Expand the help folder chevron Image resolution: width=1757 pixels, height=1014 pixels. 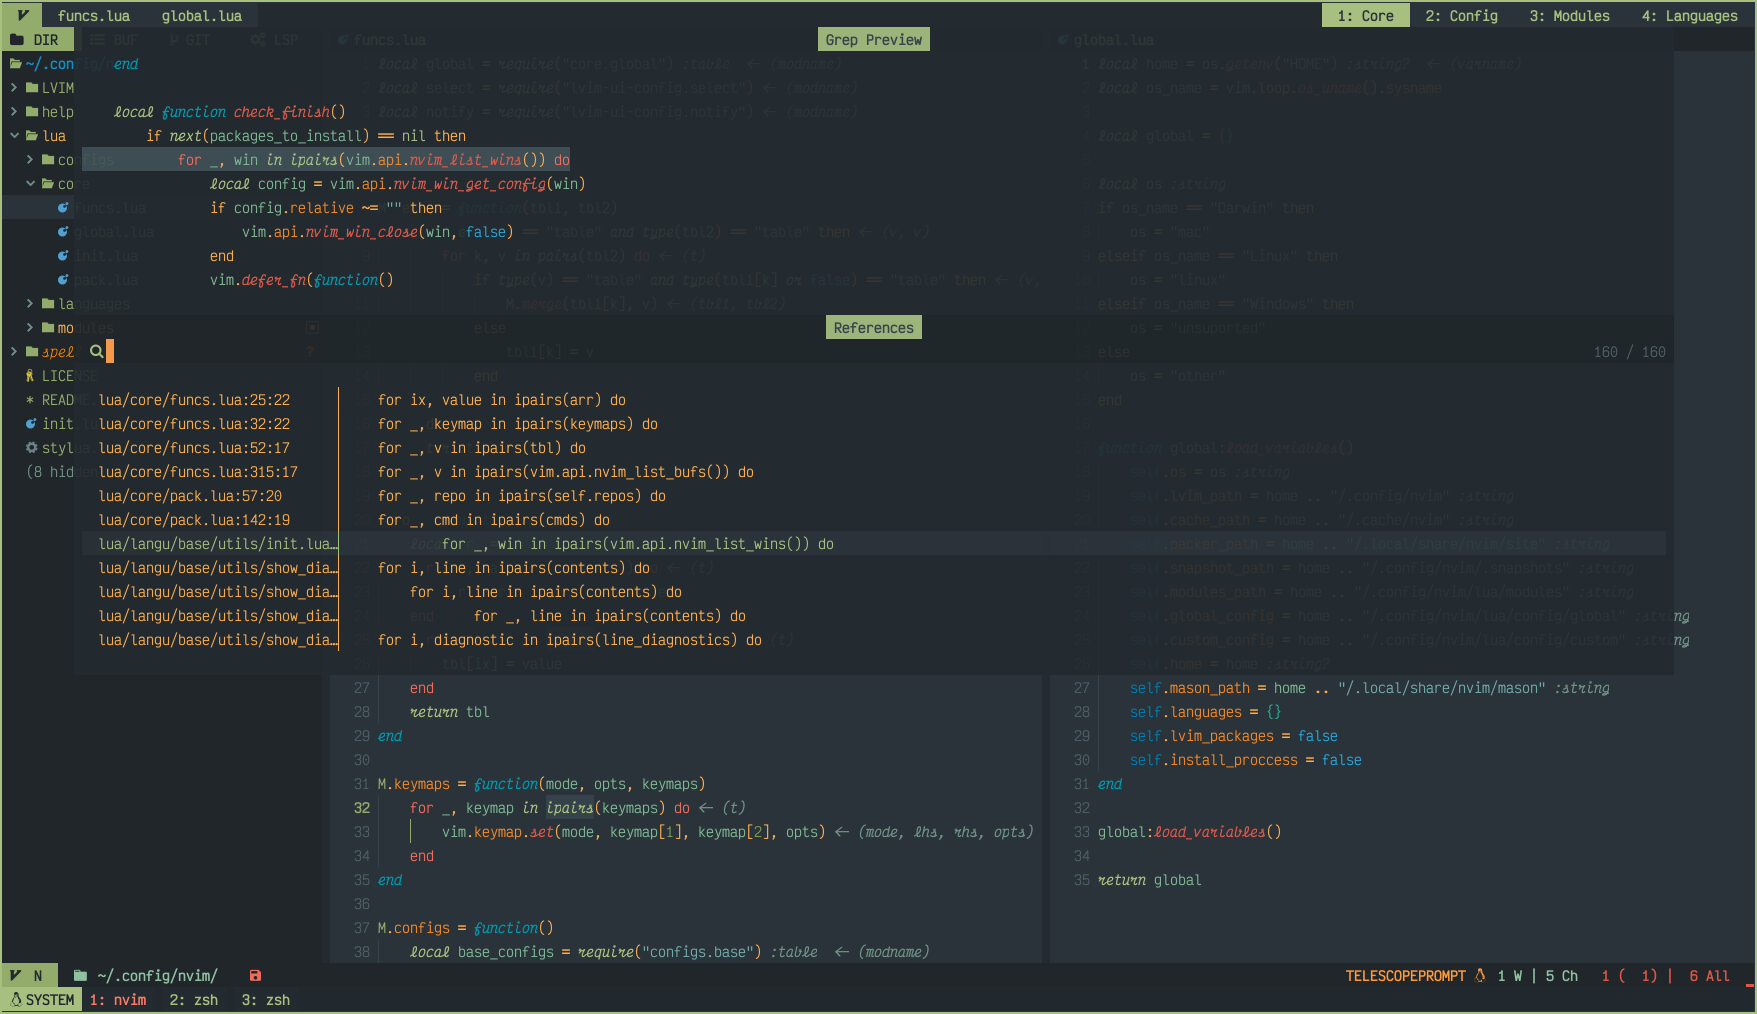14,112
